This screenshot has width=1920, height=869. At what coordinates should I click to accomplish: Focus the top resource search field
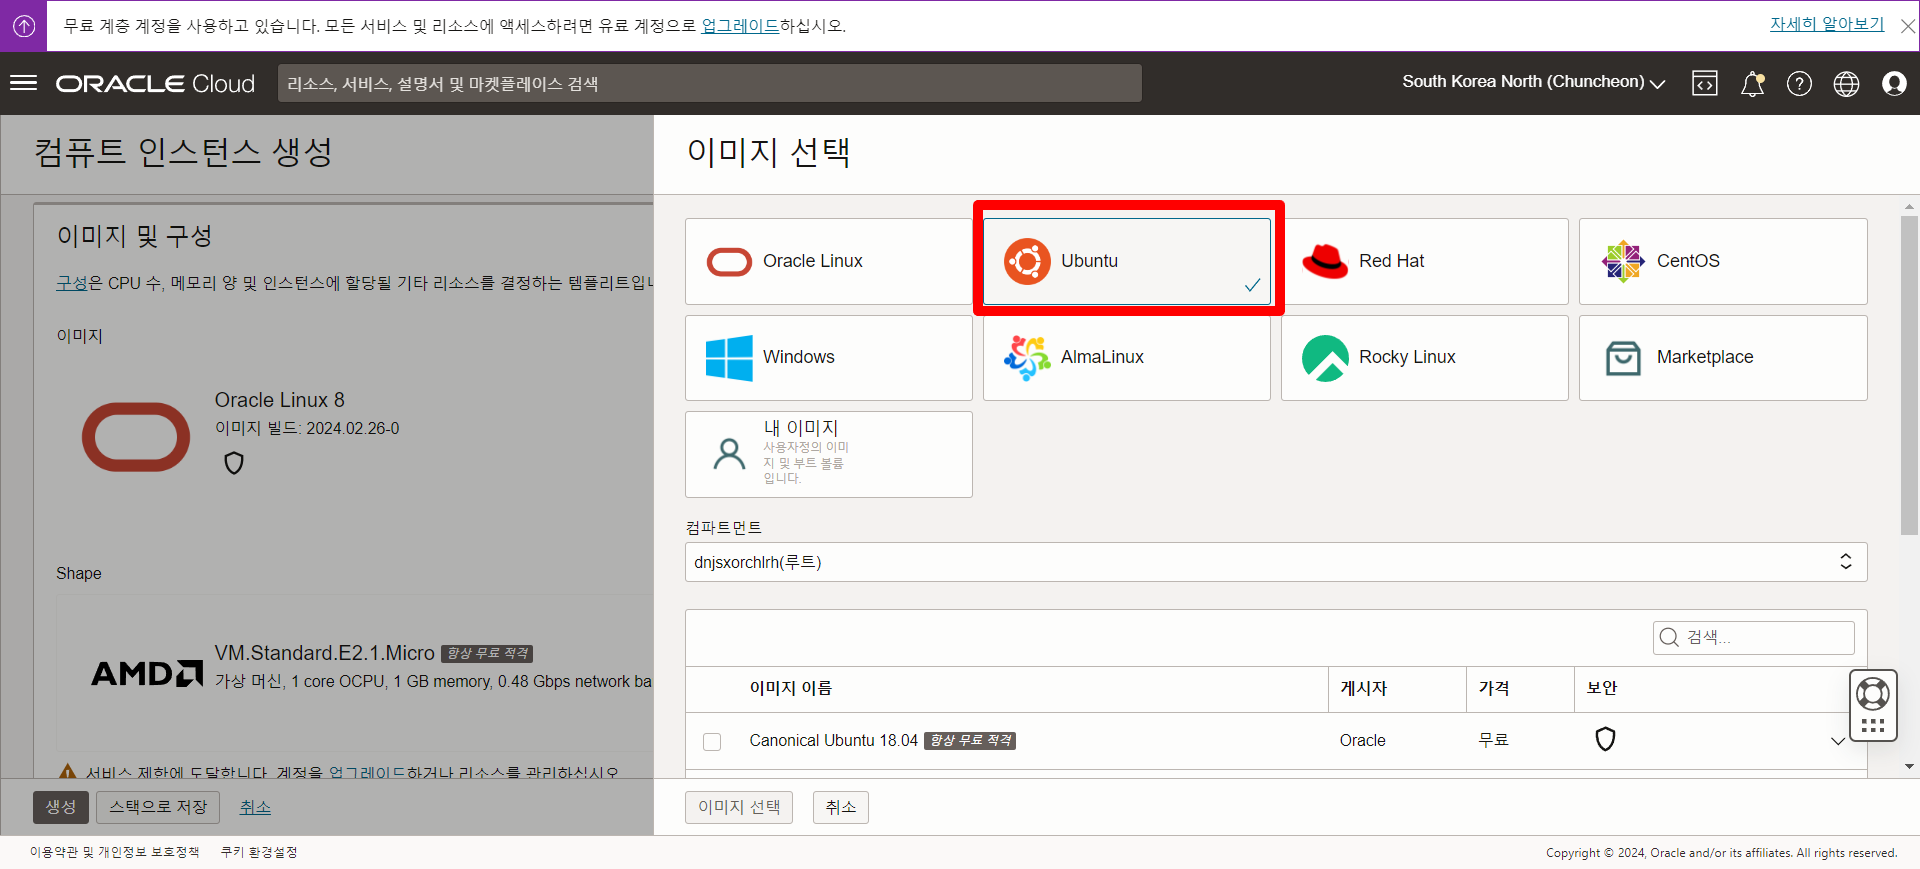[x=710, y=84]
